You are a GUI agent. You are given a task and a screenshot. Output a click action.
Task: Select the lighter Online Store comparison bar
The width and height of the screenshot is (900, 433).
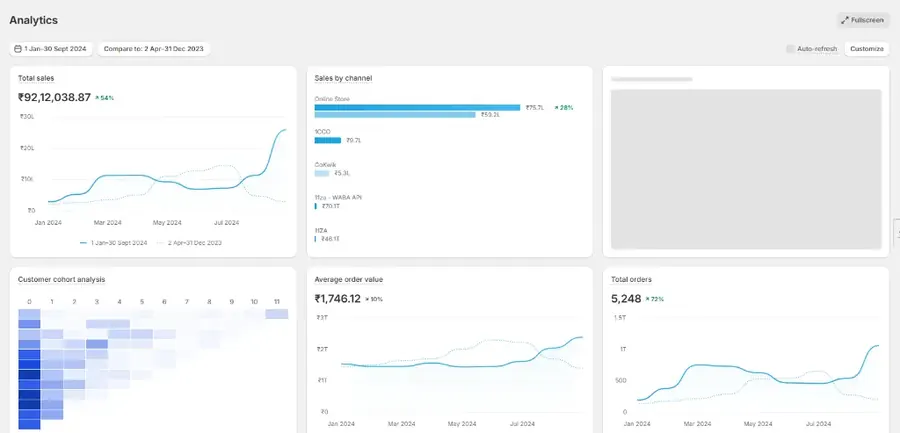point(395,115)
